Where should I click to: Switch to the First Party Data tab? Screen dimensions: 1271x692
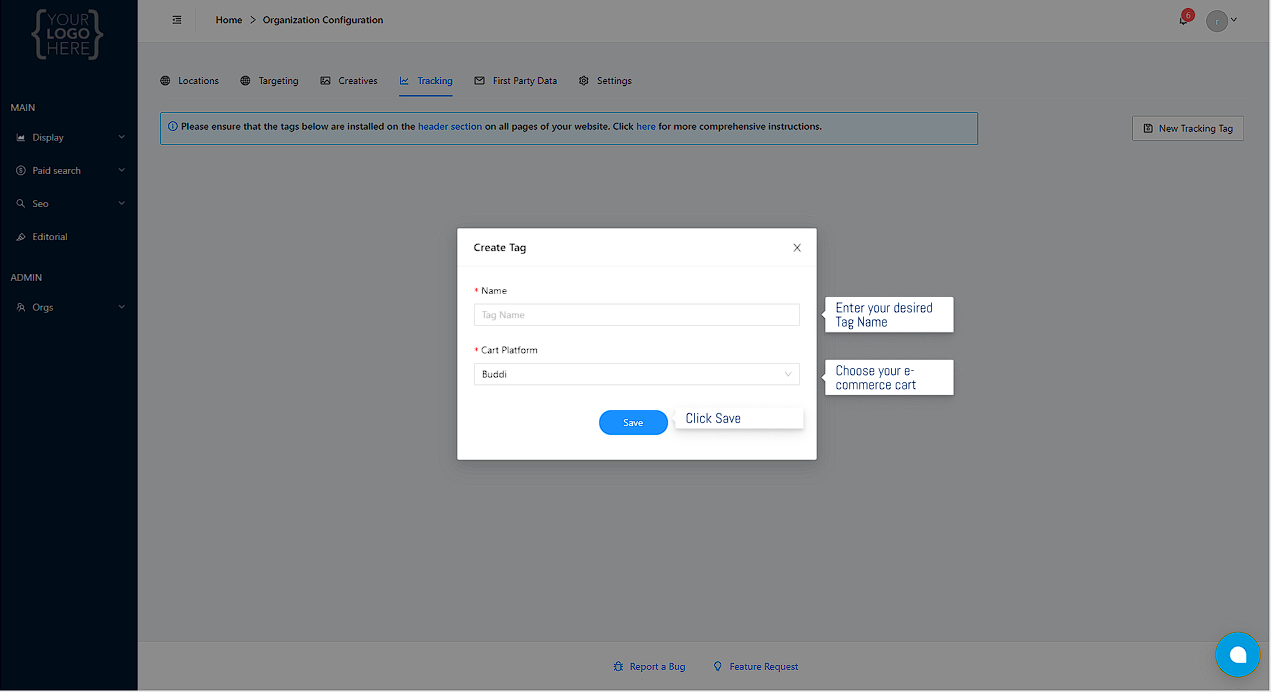(x=516, y=81)
